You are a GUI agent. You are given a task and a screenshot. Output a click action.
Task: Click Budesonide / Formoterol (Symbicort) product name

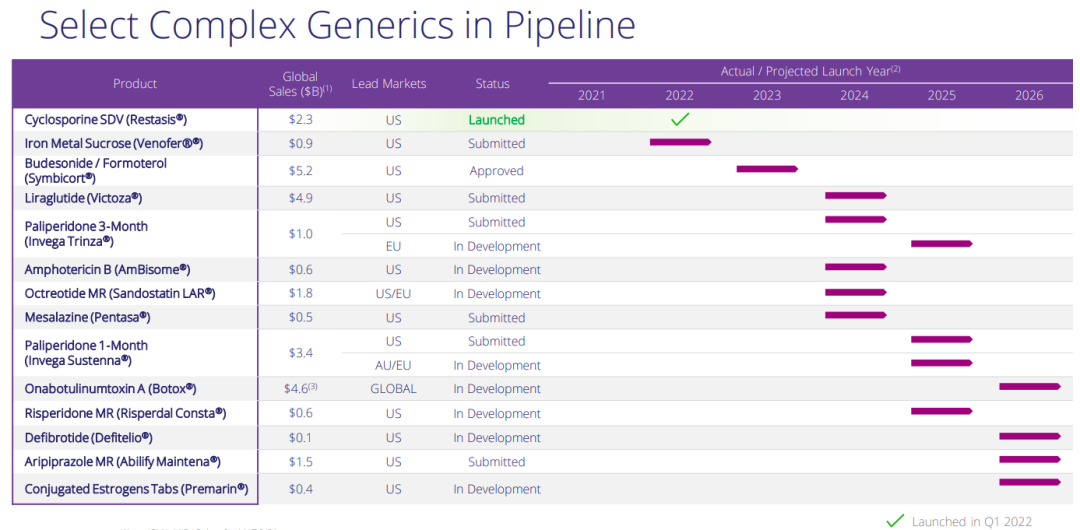(96, 170)
